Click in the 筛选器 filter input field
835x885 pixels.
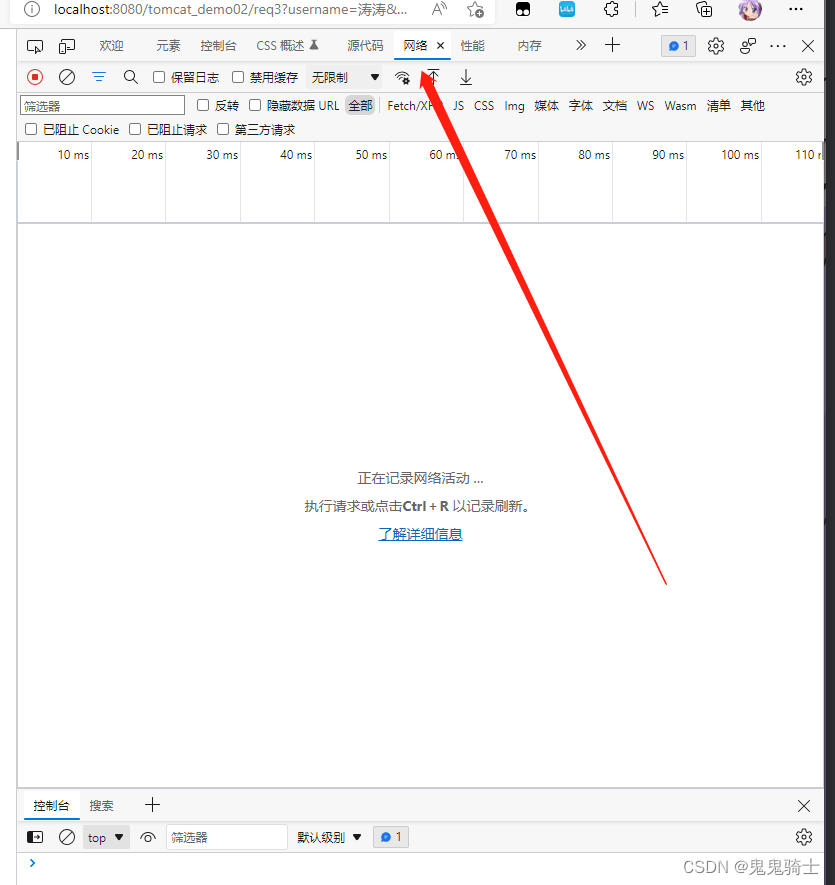point(100,105)
